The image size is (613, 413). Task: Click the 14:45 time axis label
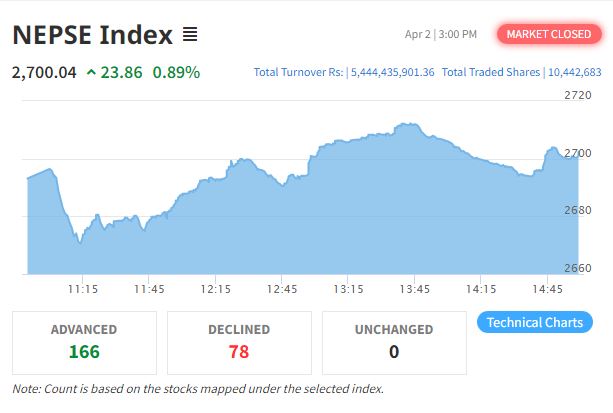point(548,289)
